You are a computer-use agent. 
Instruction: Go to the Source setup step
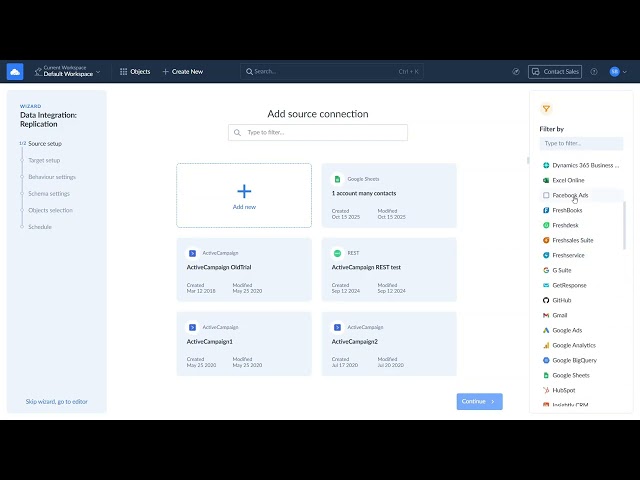click(x=45, y=144)
